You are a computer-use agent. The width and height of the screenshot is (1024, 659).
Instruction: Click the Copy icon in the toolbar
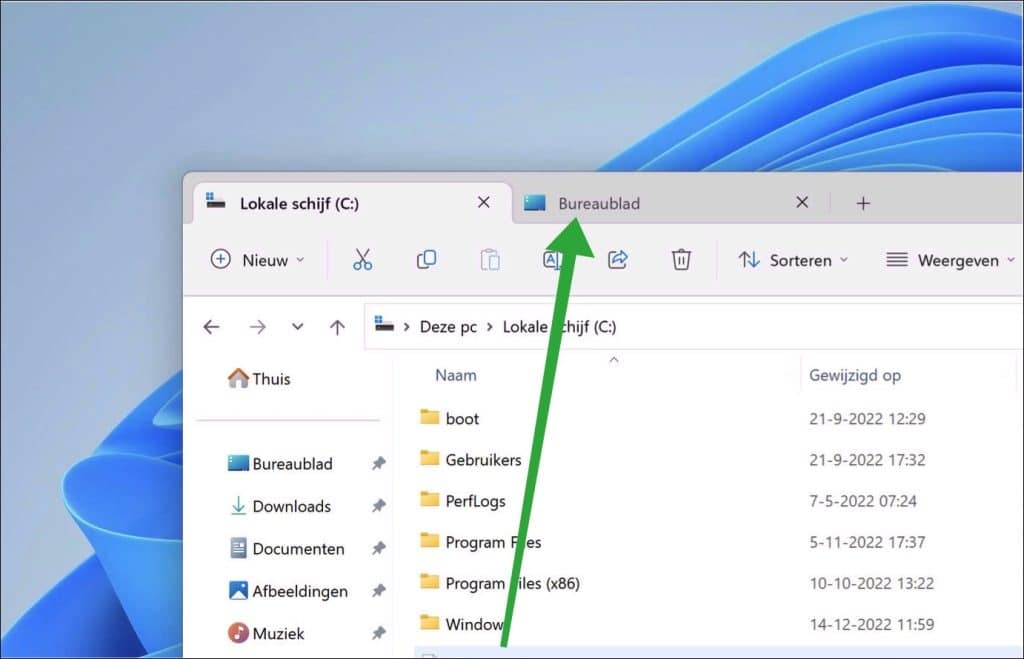[426, 259]
